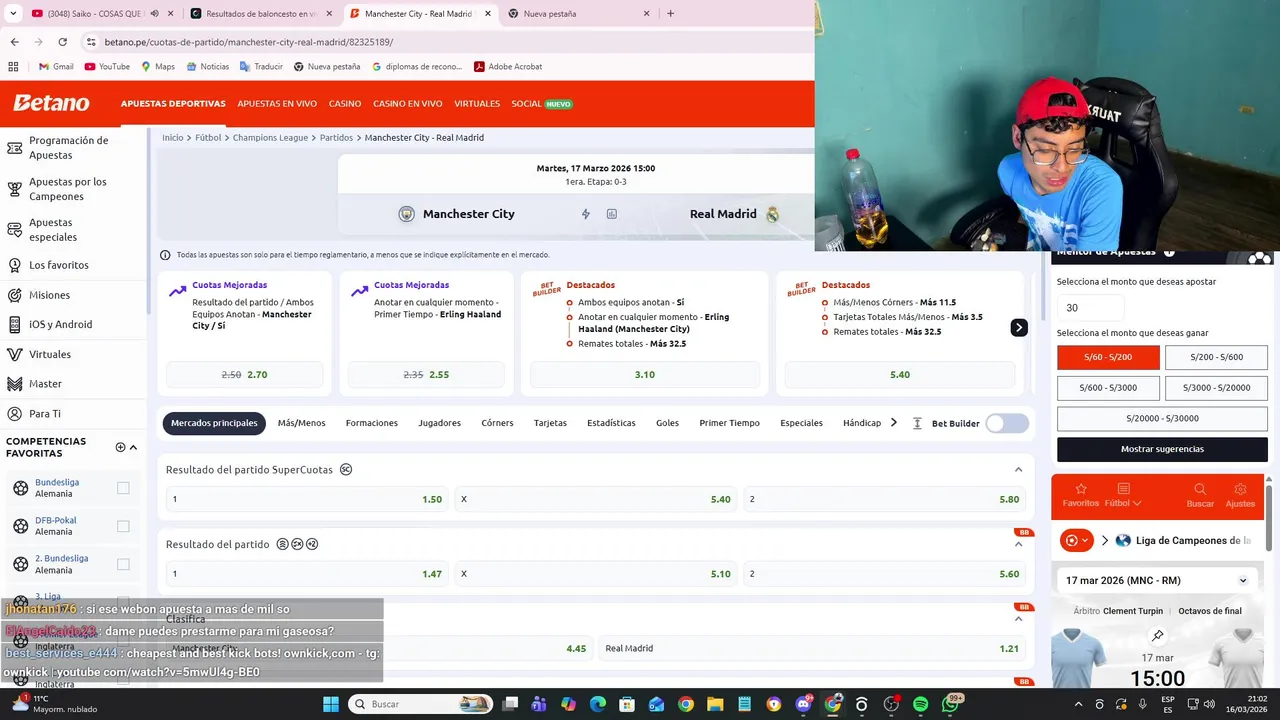The height and width of the screenshot is (720, 1280).
Task: Open CASINO EN VIVO in the top menu
Action: coord(407,104)
